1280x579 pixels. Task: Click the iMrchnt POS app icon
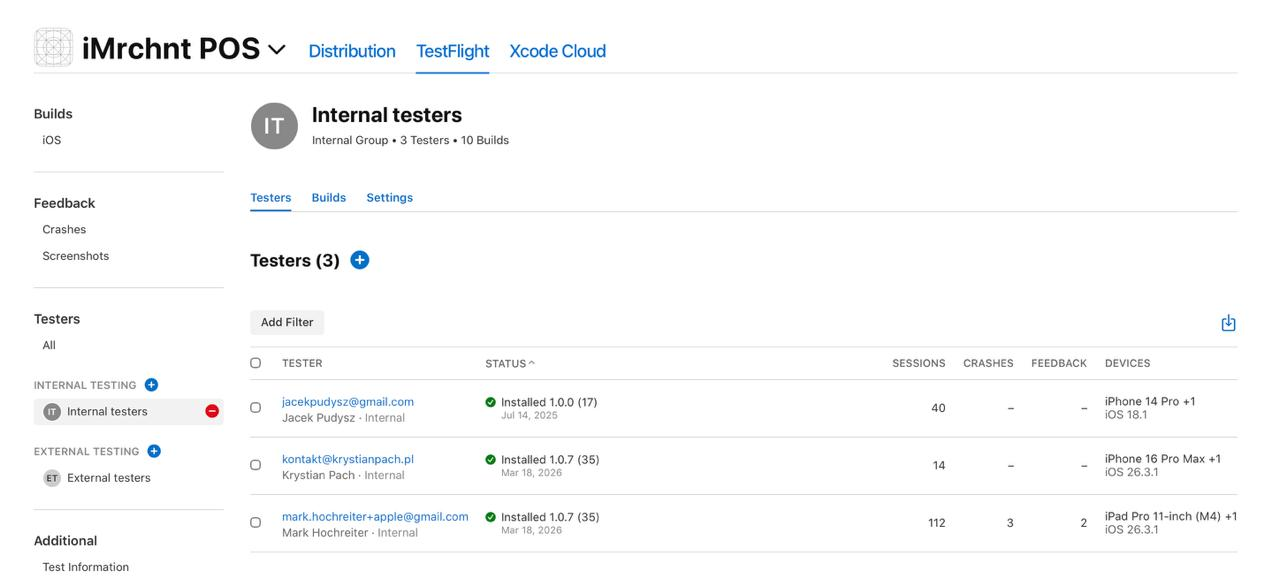point(53,47)
